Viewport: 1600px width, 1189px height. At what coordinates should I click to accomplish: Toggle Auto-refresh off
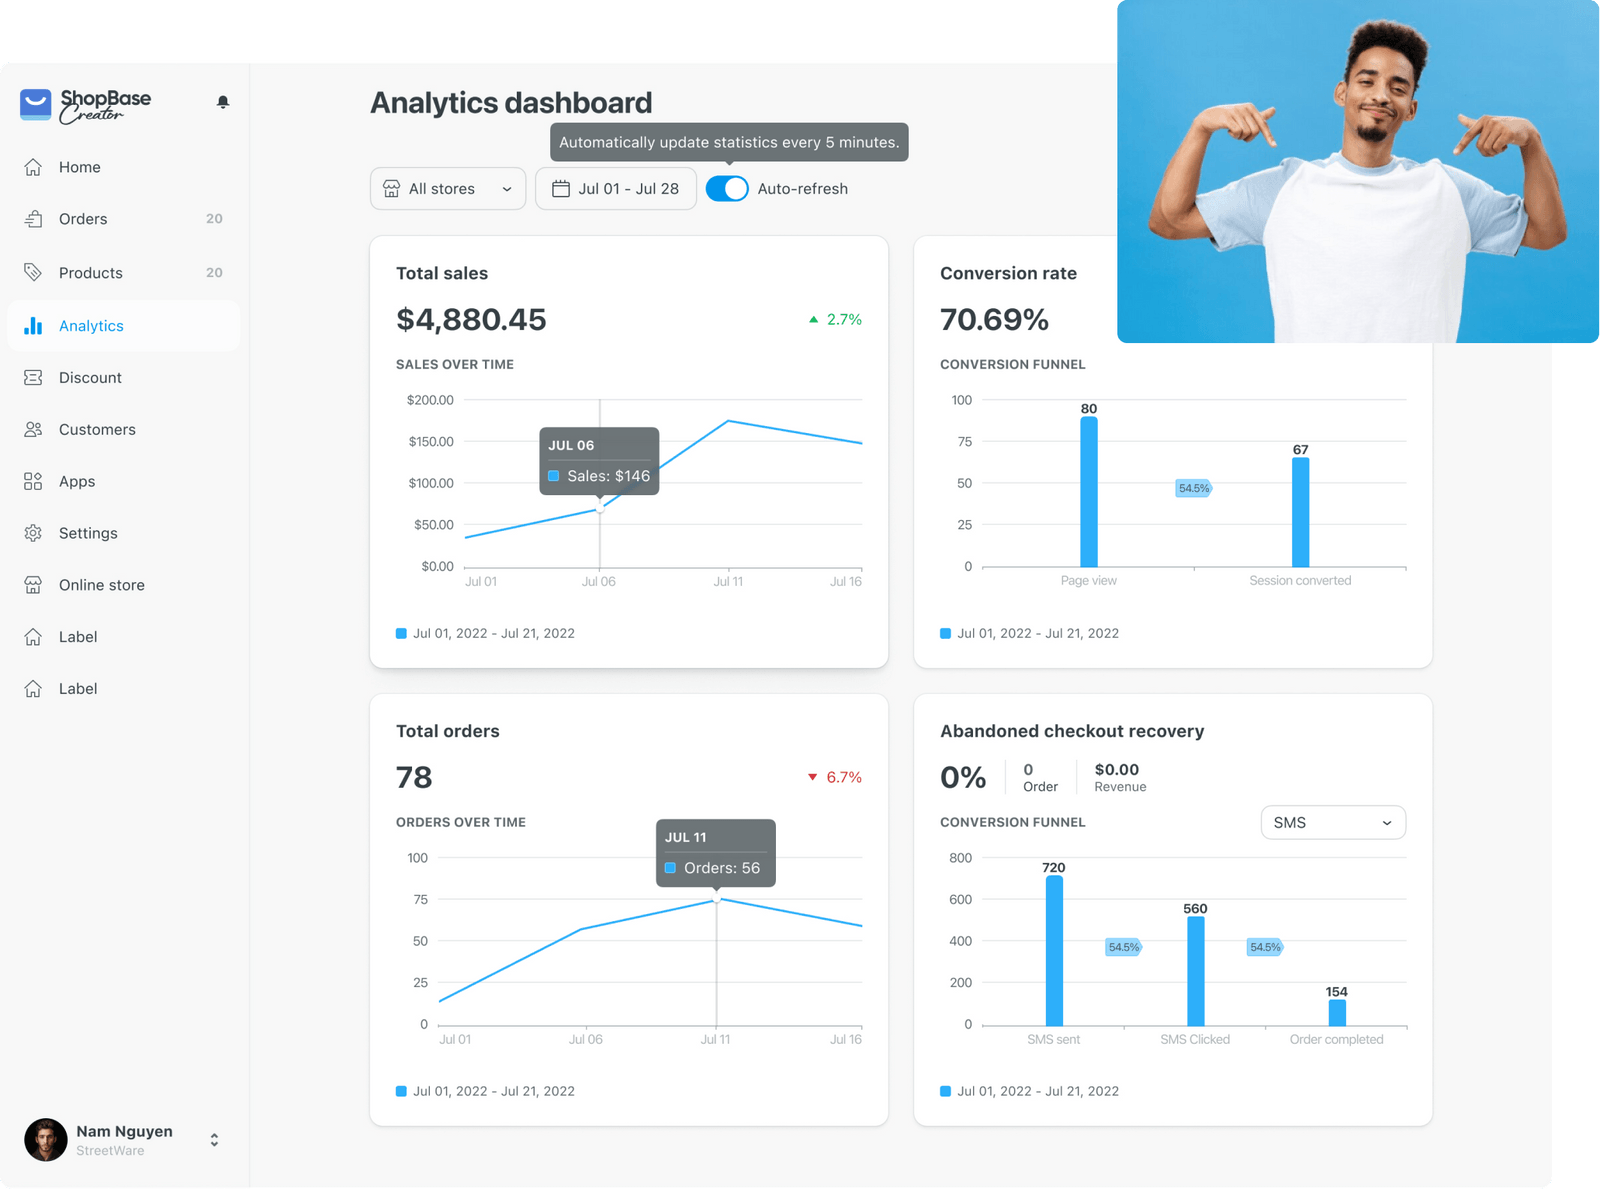(x=727, y=188)
